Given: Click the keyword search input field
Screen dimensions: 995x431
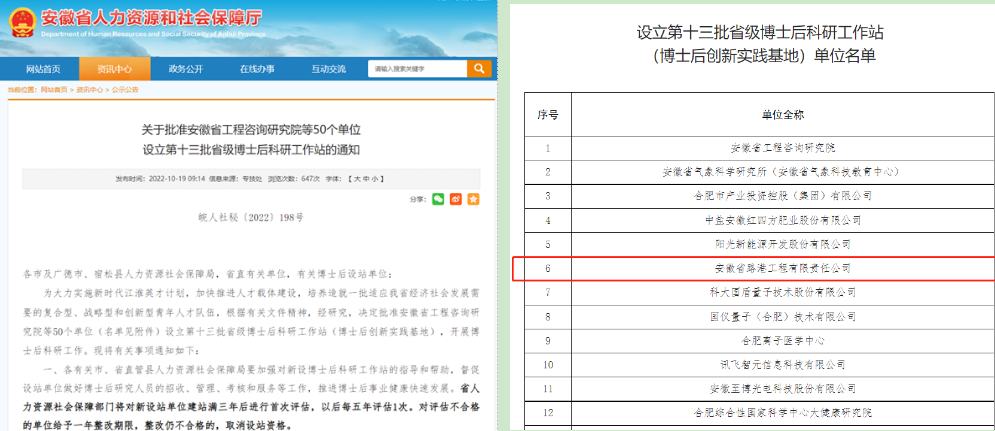Looking at the screenshot, I should point(416,69).
